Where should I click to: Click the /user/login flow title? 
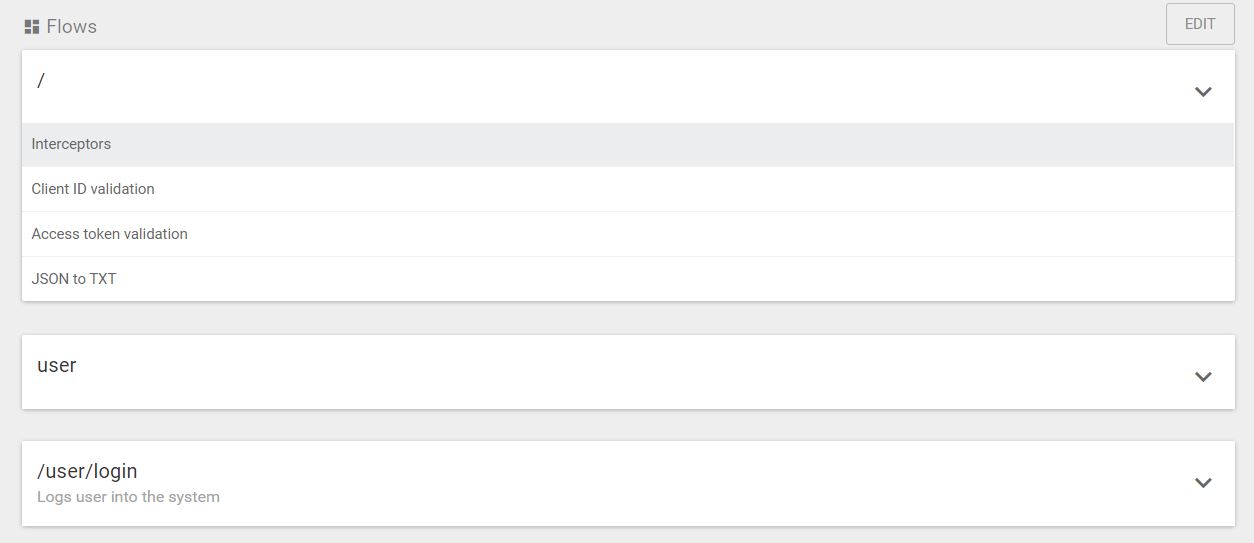click(87, 471)
